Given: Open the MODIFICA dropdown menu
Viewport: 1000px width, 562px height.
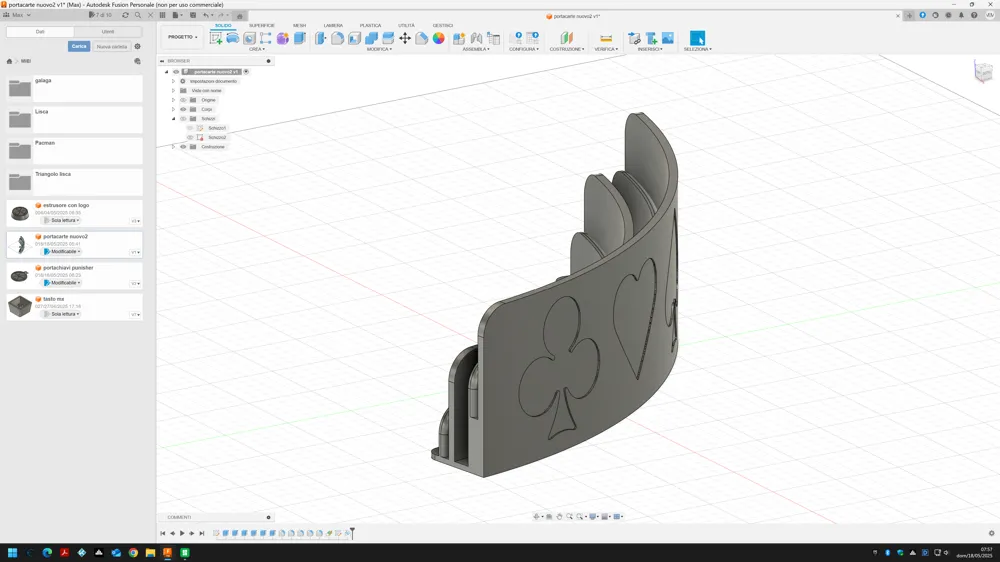Looking at the screenshot, I should click(379, 49).
